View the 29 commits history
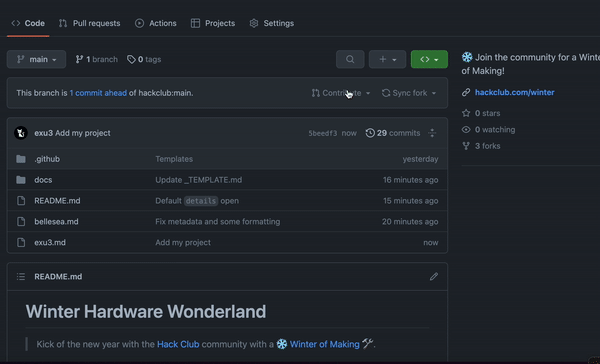 coord(393,133)
